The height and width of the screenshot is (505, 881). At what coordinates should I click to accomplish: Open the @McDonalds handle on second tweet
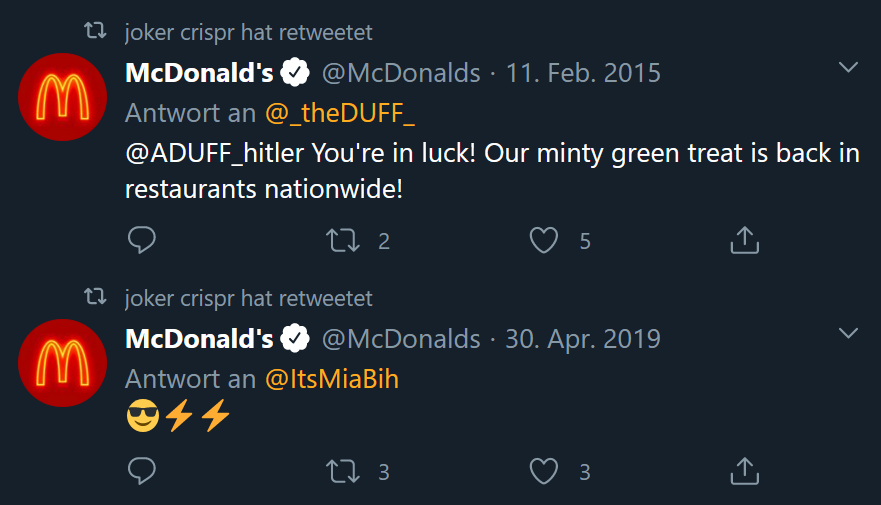(x=401, y=339)
